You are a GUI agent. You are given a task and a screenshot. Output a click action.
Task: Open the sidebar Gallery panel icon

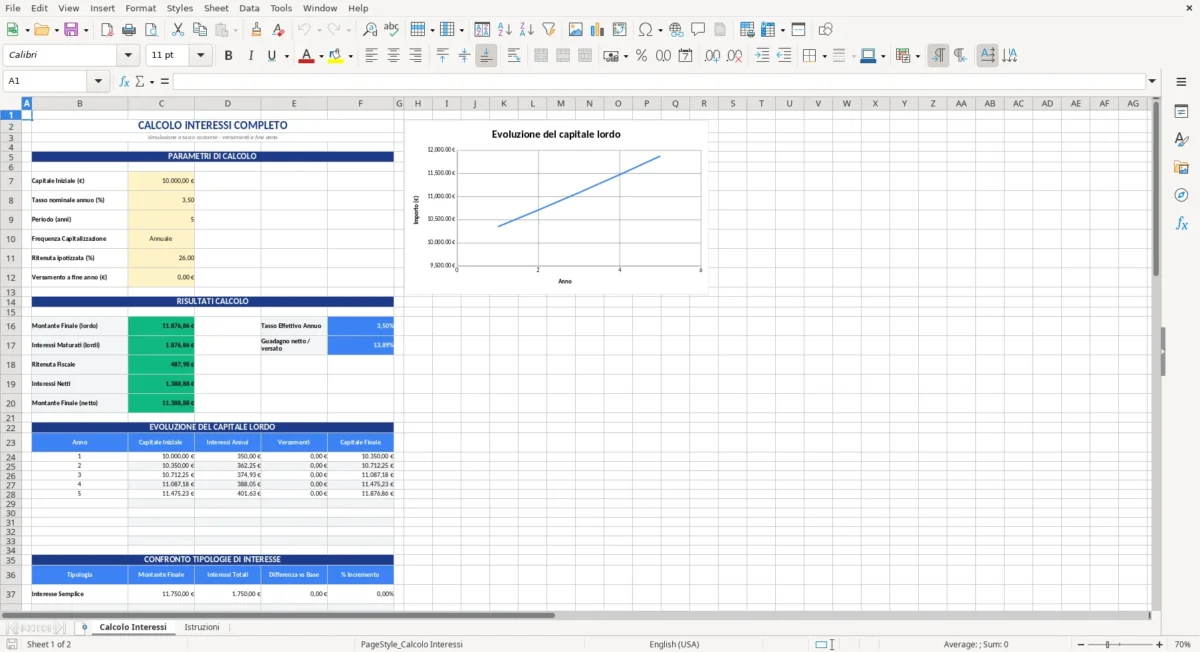tap(1181, 167)
